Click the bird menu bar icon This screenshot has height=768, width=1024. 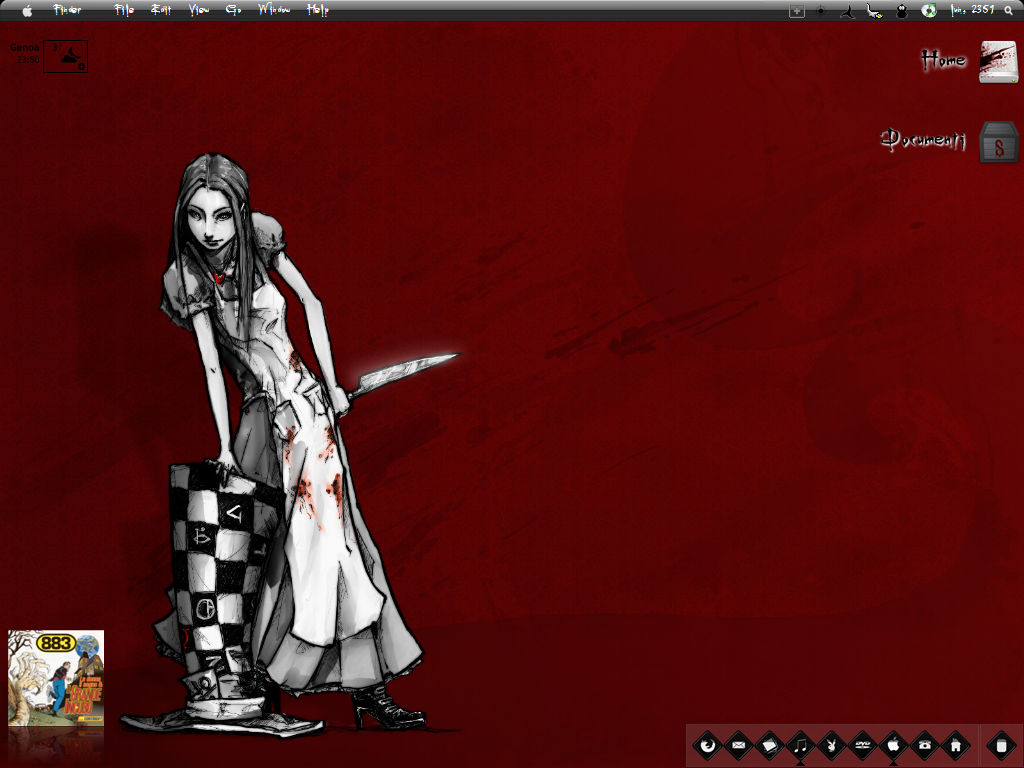(874, 10)
